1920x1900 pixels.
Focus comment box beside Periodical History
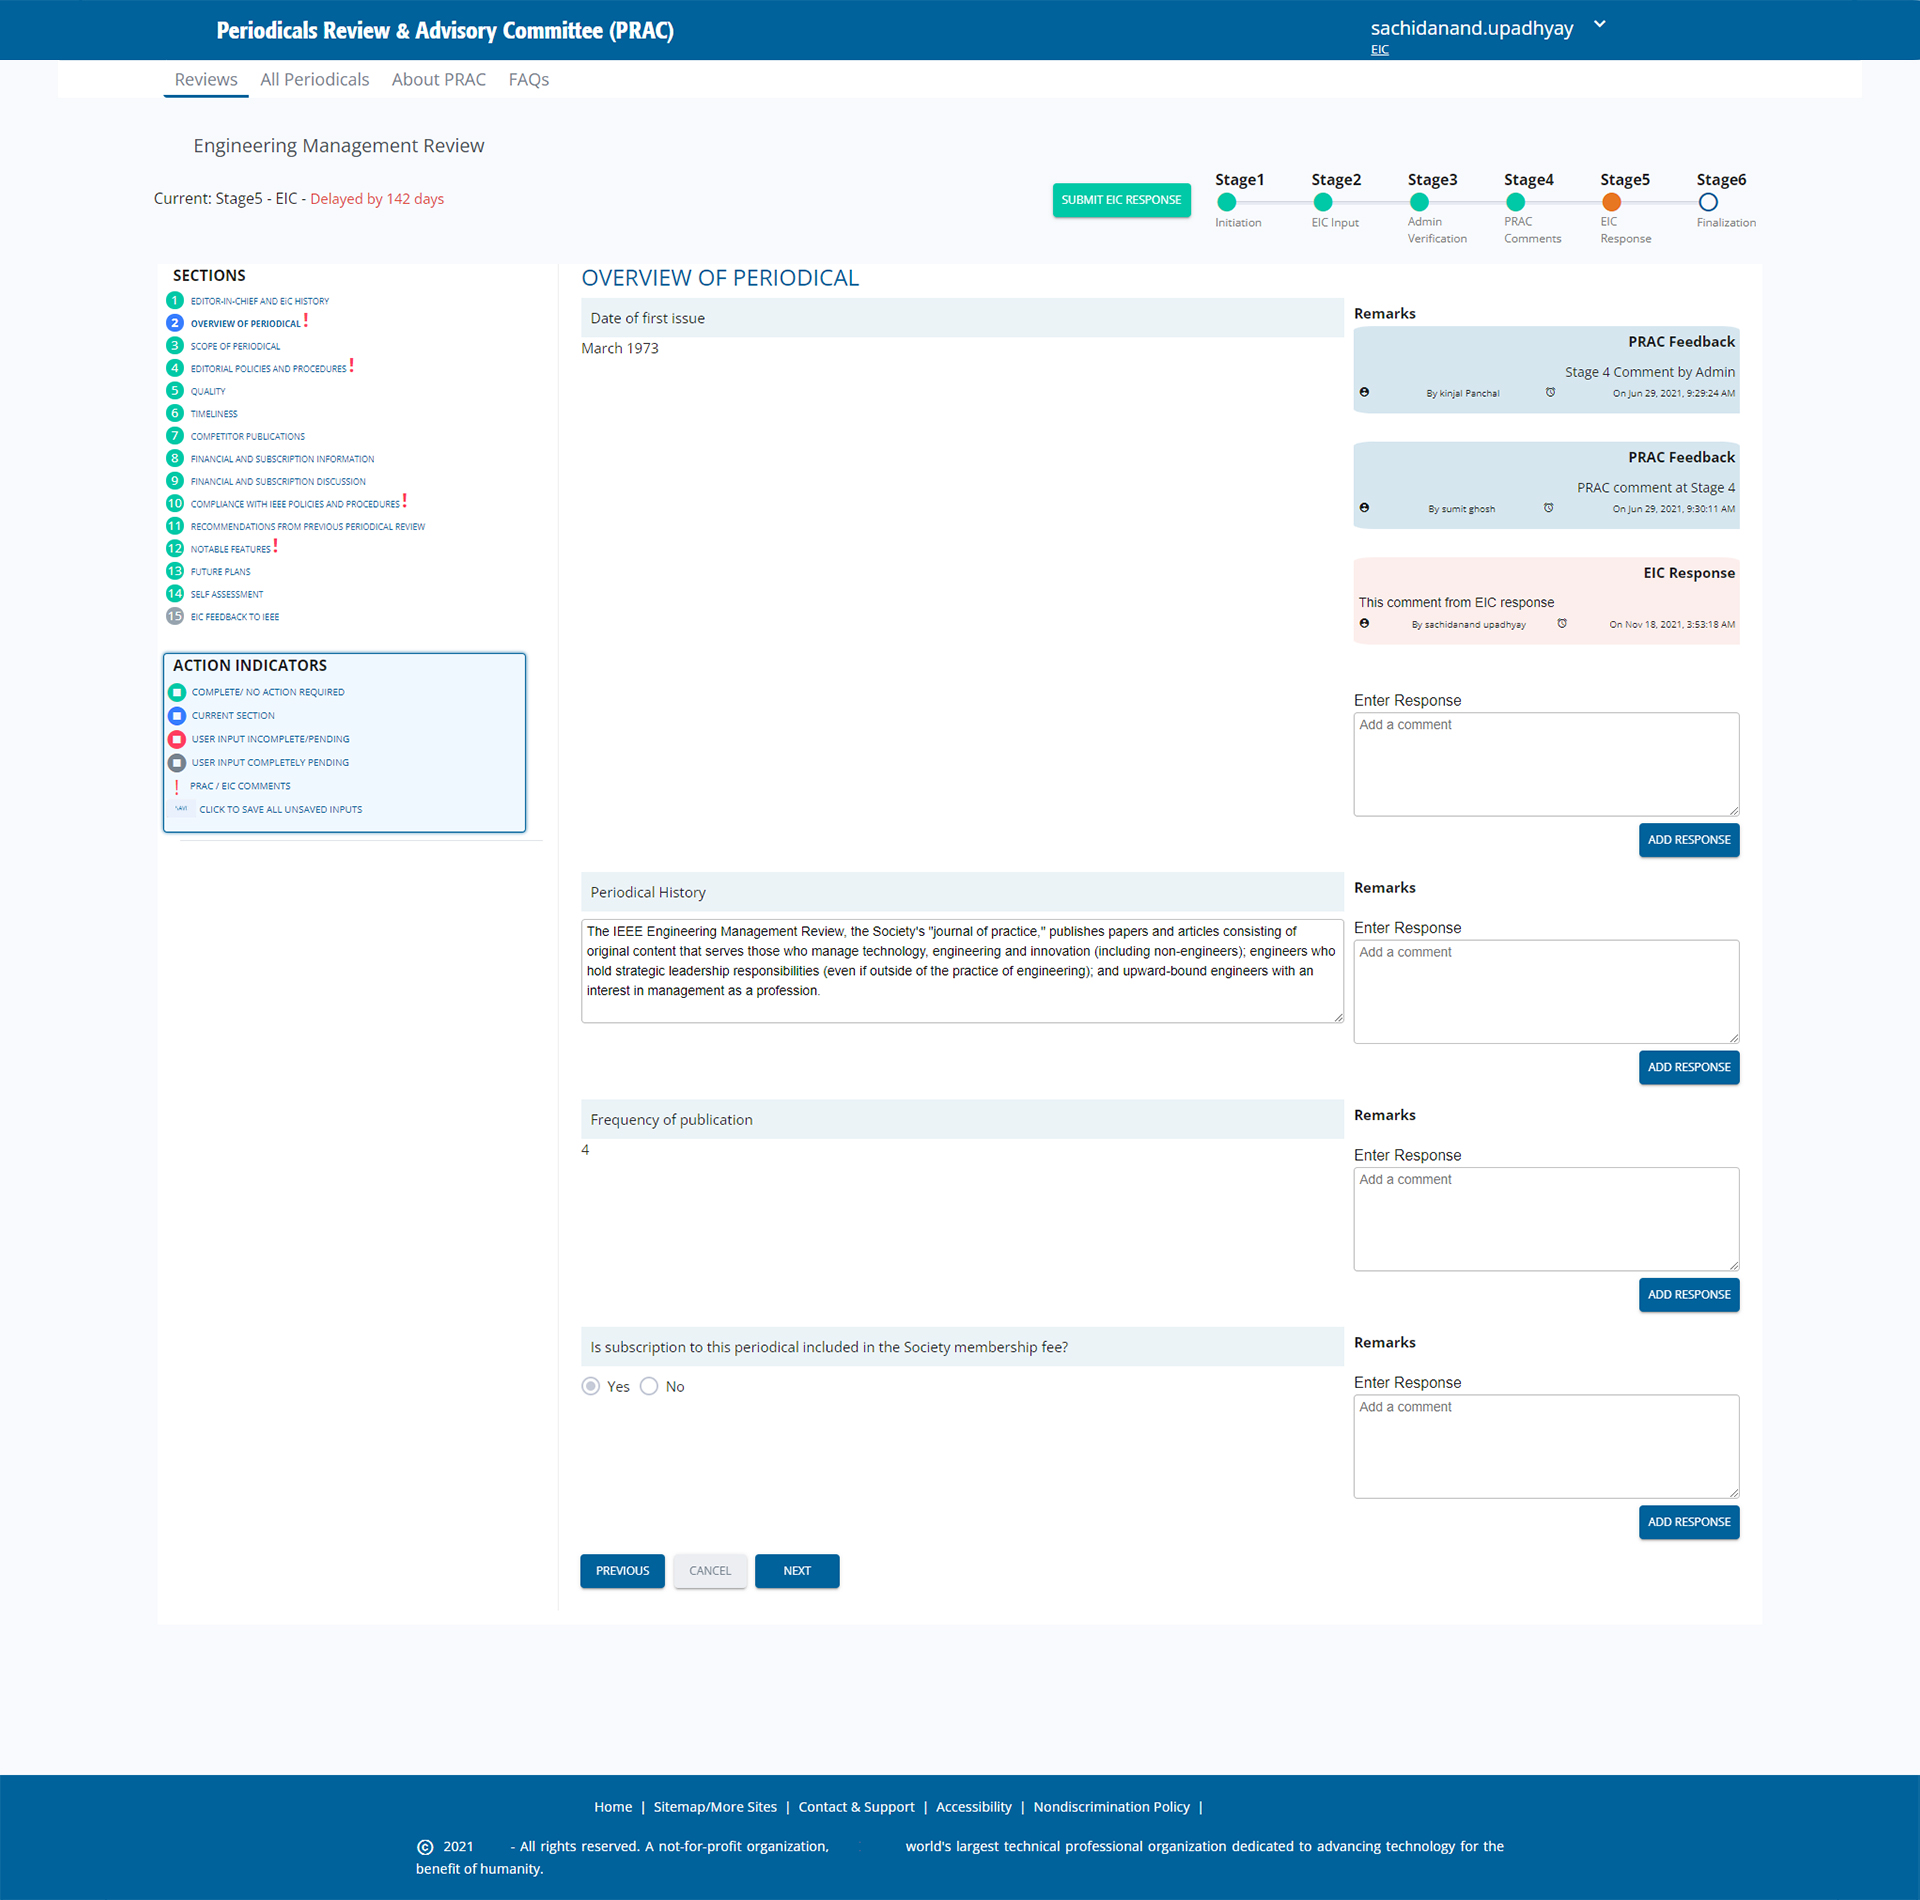(1546, 991)
